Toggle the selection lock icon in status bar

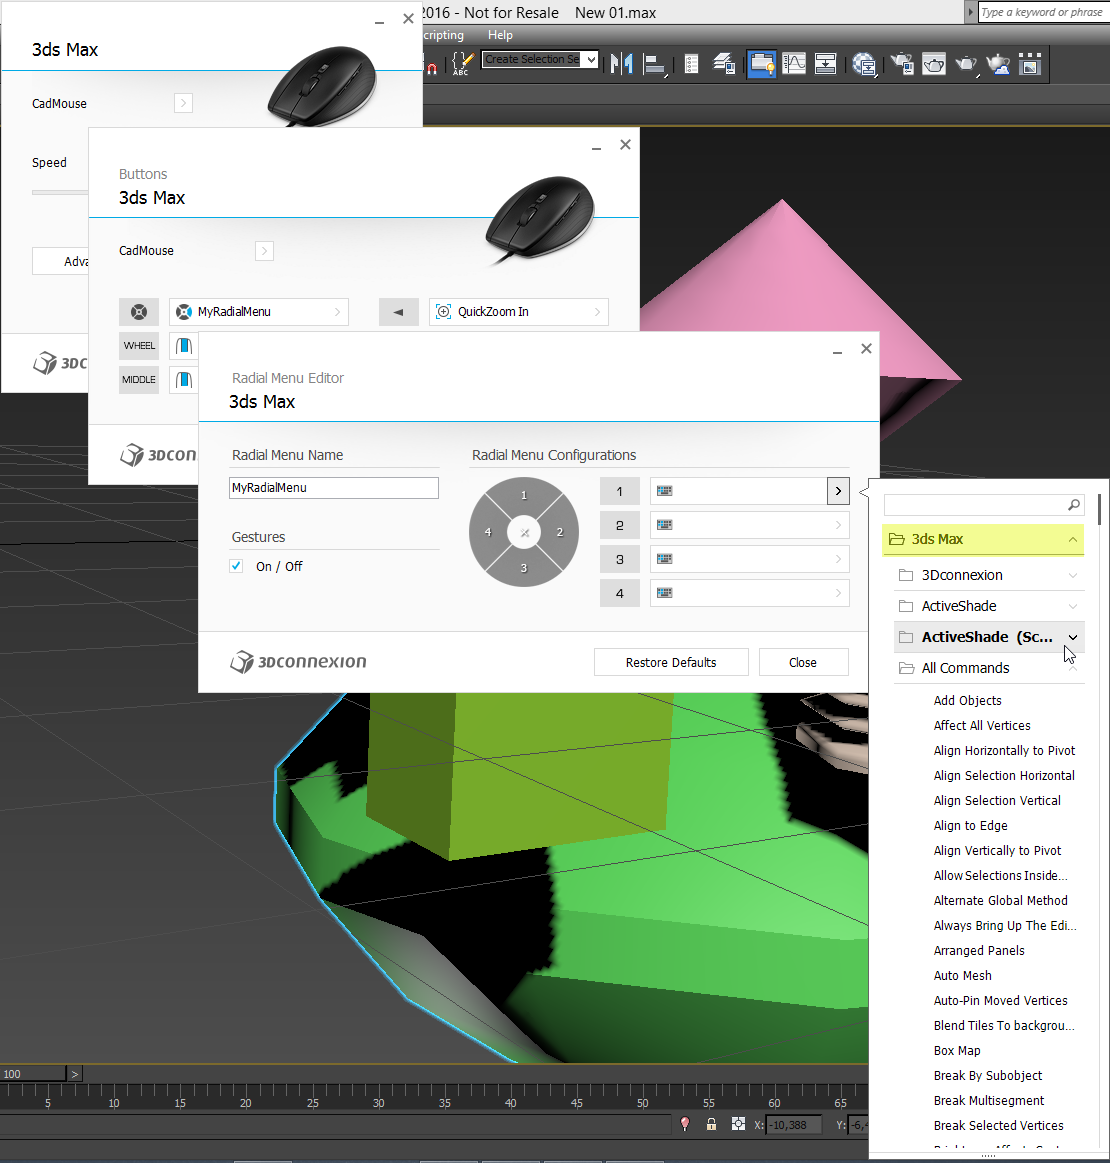tap(711, 1124)
